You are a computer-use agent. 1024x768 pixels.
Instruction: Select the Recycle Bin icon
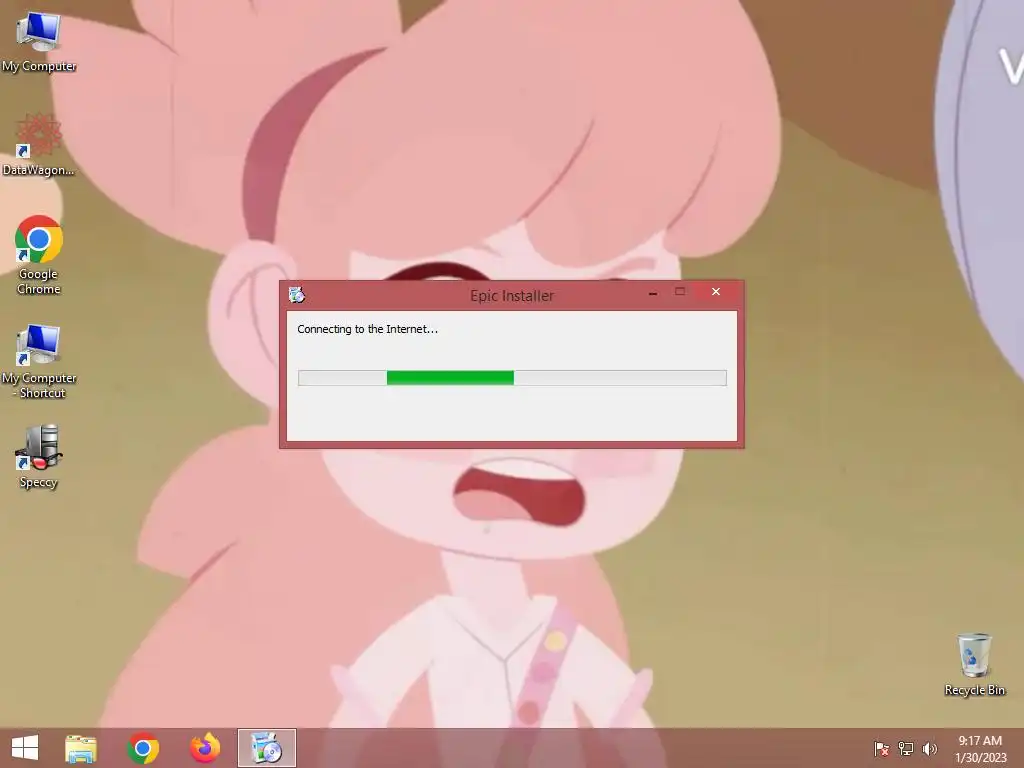pos(974,664)
